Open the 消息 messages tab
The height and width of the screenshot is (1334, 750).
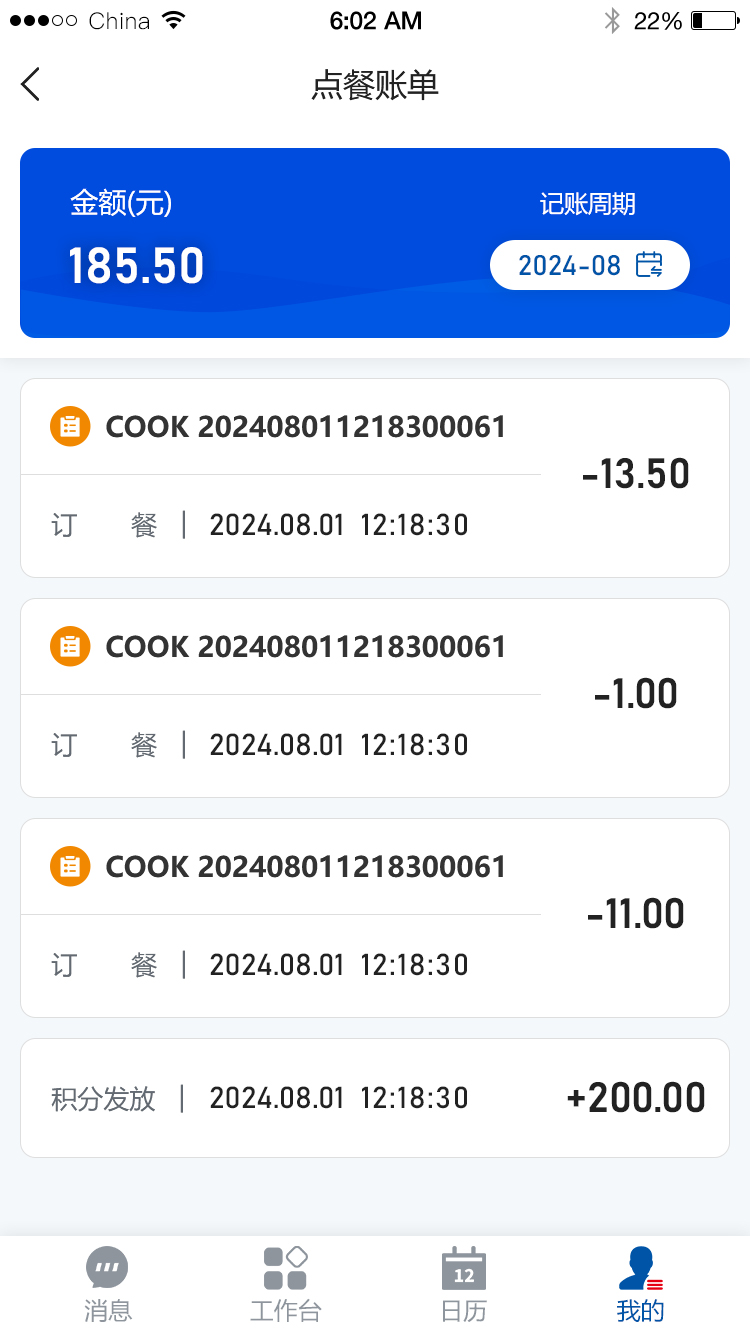tap(108, 1284)
